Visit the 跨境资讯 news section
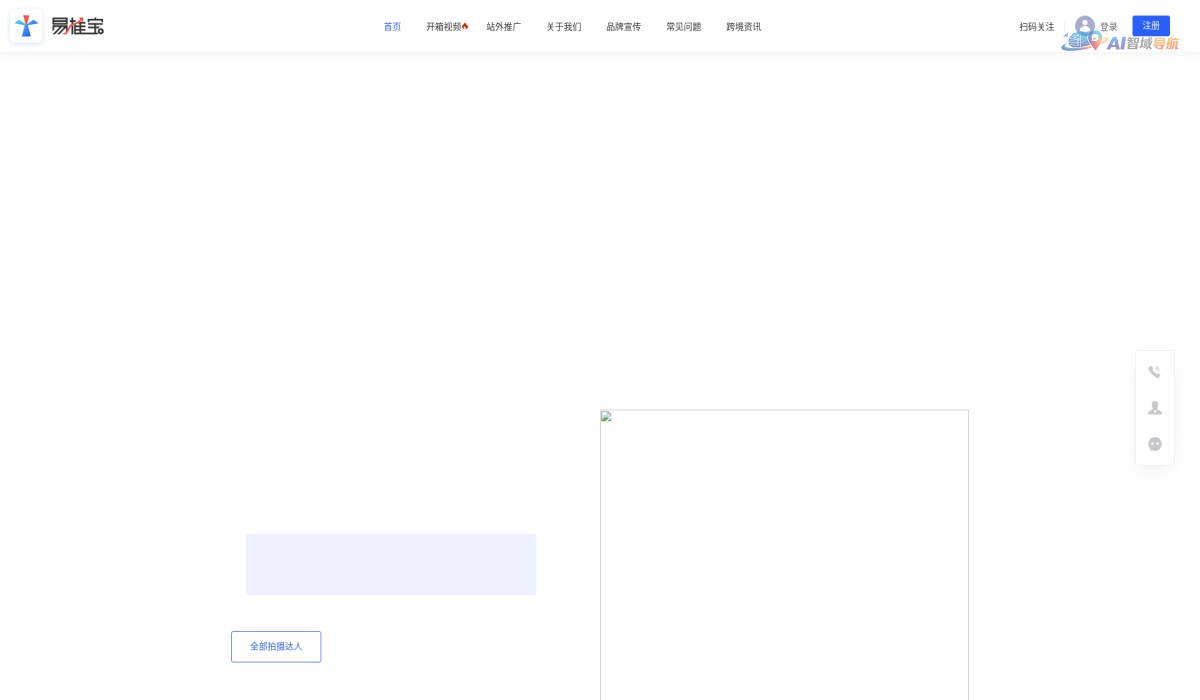Screen dimensions: 1200x700 click(743, 27)
